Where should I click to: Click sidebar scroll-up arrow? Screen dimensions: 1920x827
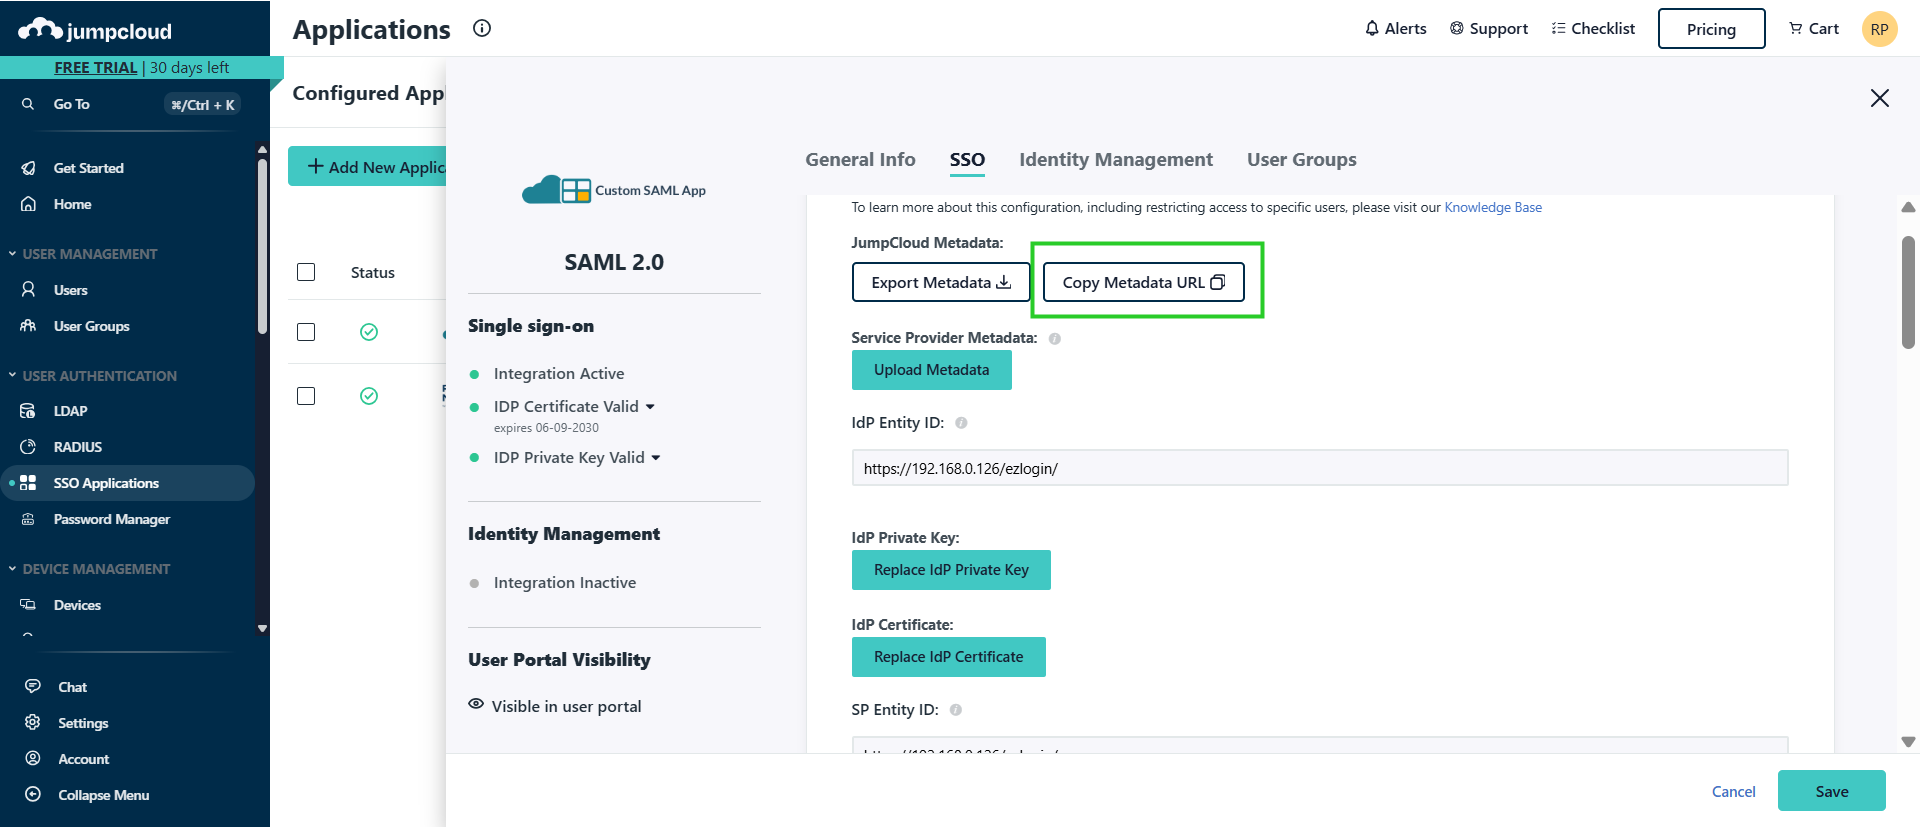click(x=262, y=150)
